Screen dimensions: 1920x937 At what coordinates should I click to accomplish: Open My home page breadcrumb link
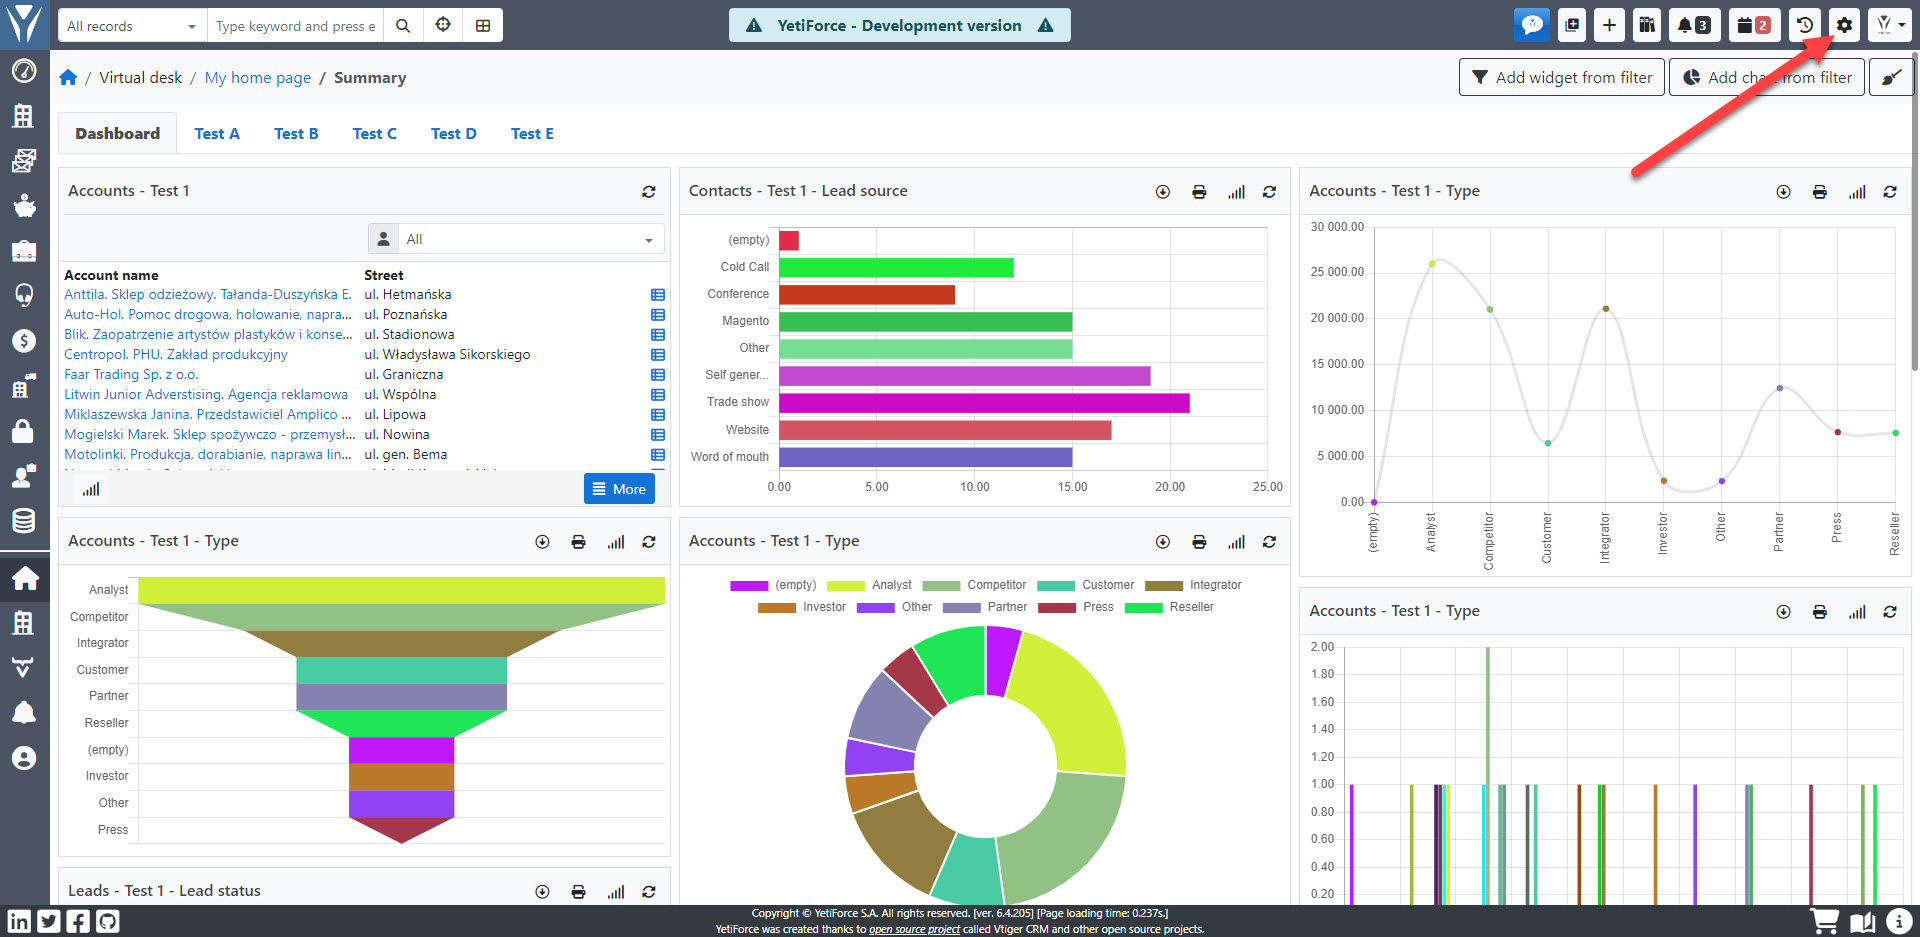point(258,78)
